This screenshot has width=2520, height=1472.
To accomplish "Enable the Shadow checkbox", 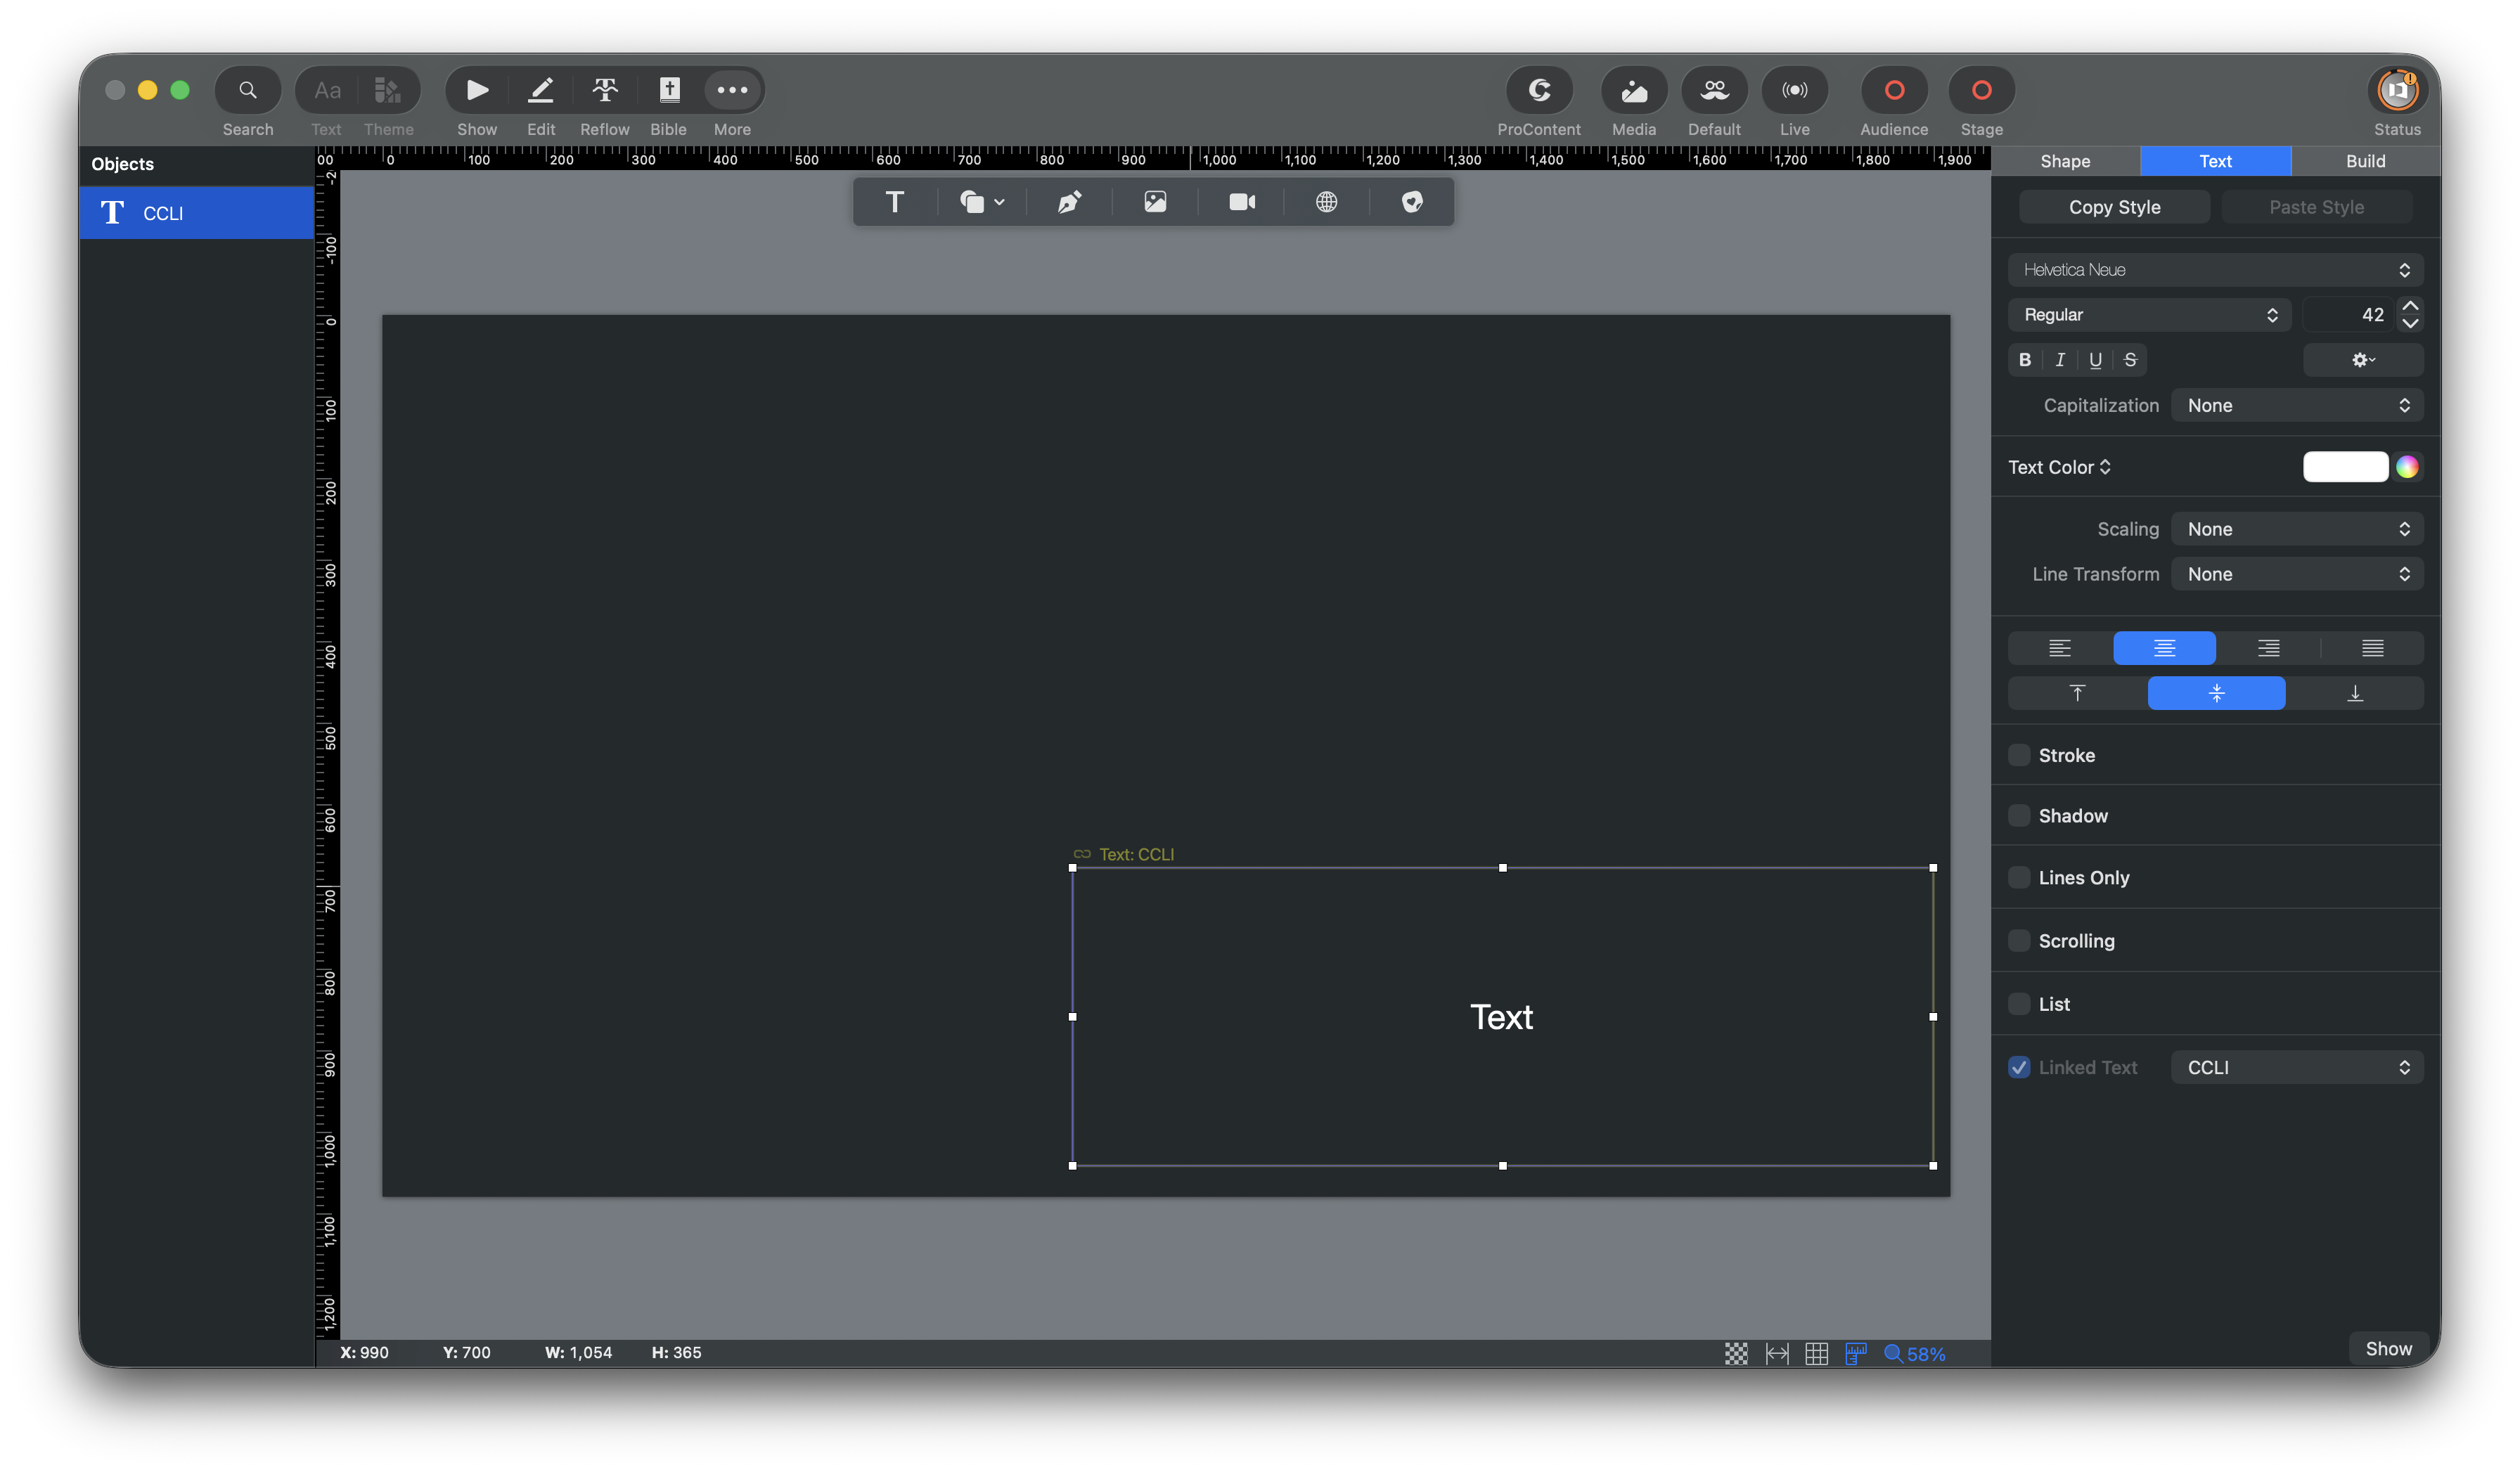I will [2019, 816].
